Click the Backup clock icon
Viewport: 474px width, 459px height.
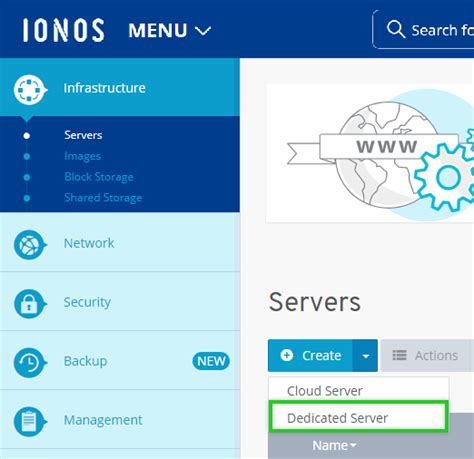click(30, 363)
